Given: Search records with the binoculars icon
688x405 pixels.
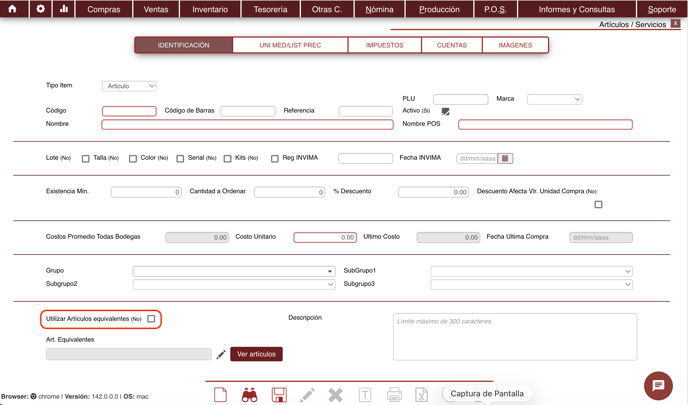Looking at the screenshot, I should [x=249, y=395].
